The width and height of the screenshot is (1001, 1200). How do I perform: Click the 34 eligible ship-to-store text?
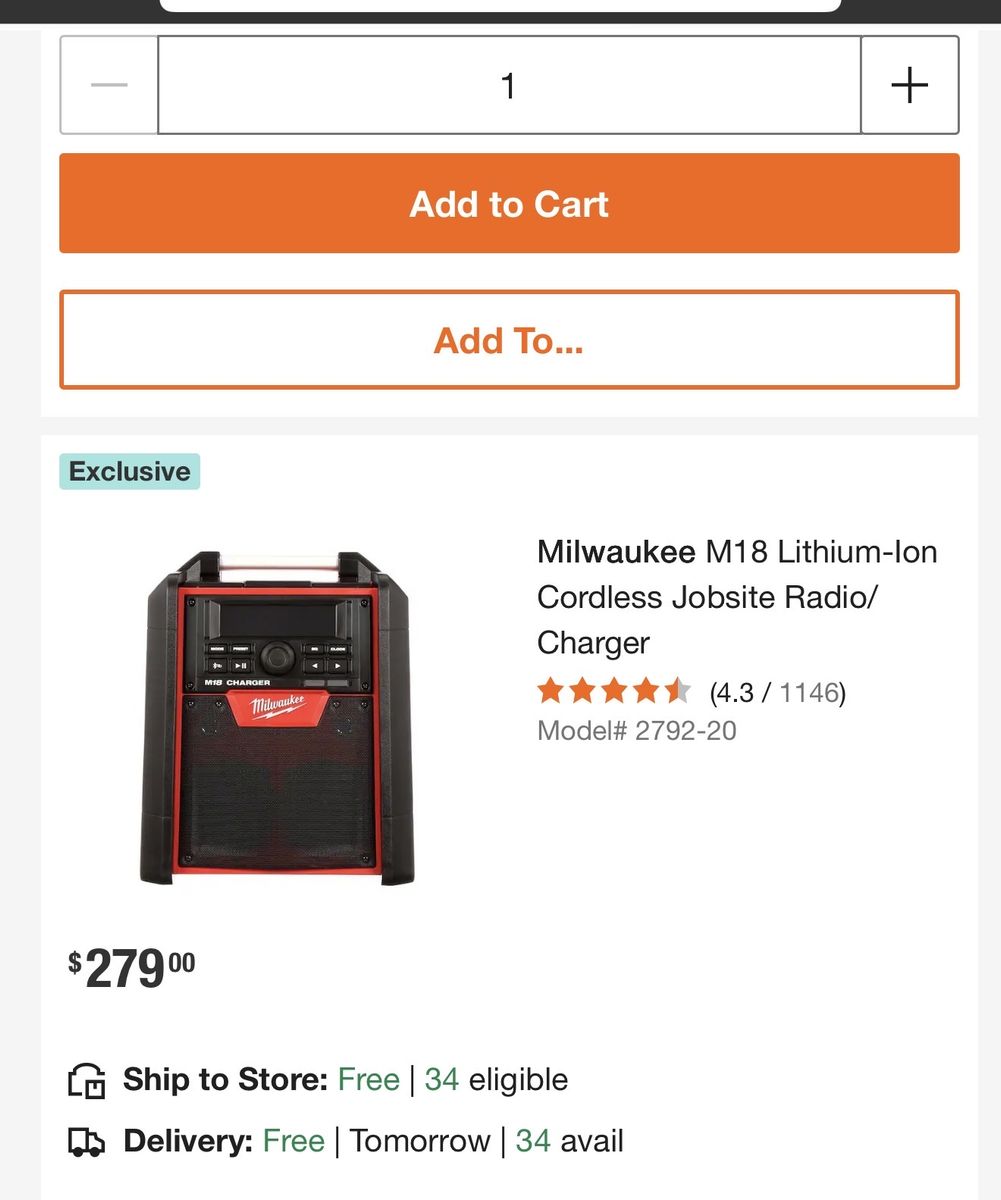pyautogui.click(x=496, y=1080)
